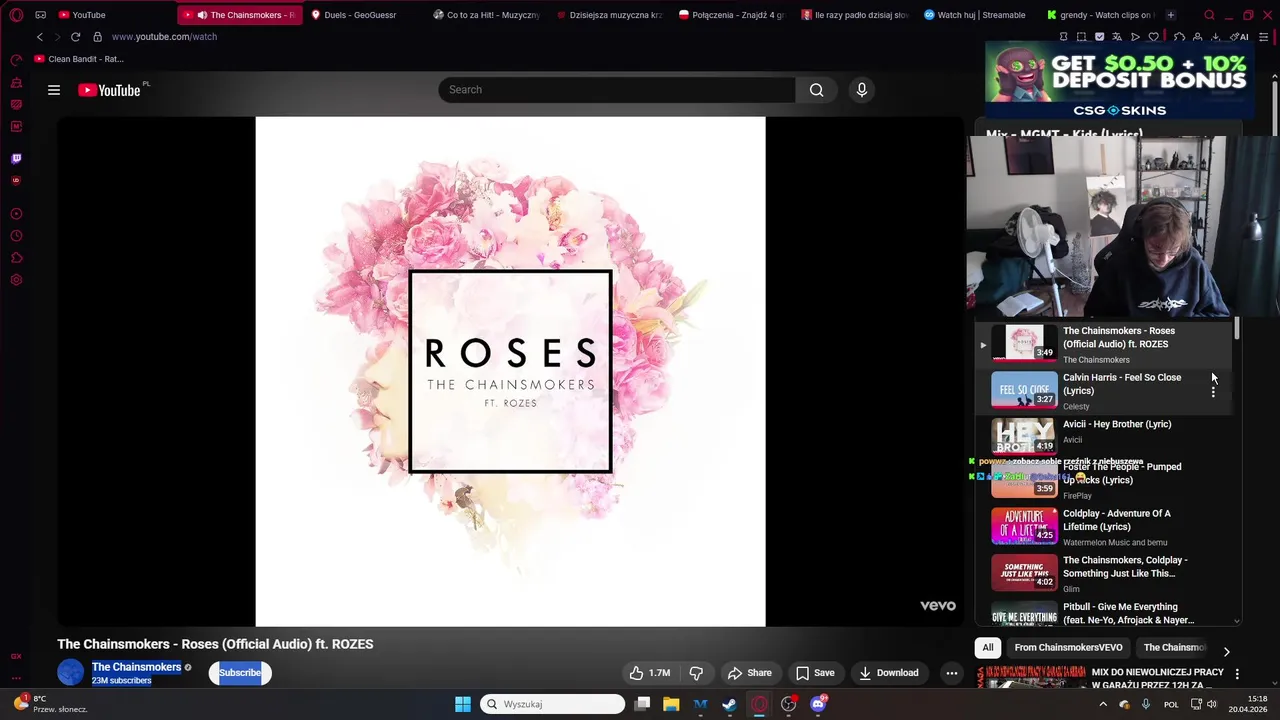Screen dimensions: 1280x720
Task: Open the Windows Start menu
Action: (x=463, y=704)
